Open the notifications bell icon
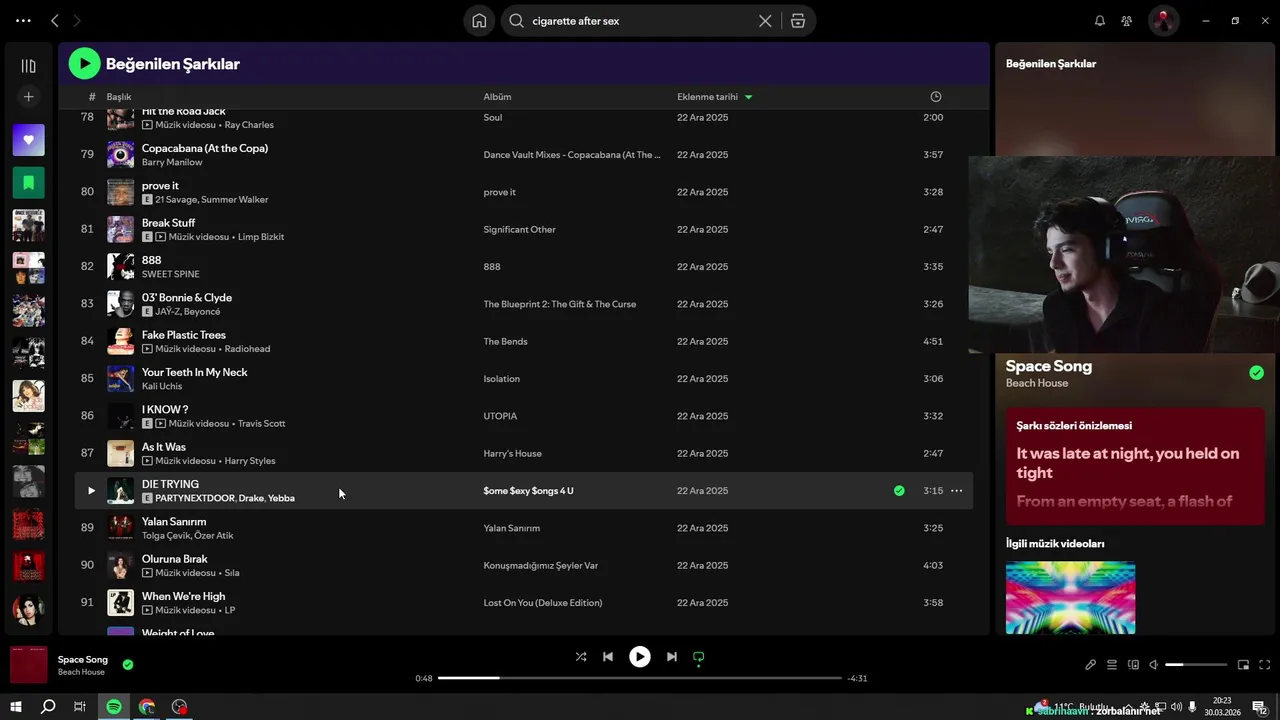1280x720 pixels. [1100, 21]
